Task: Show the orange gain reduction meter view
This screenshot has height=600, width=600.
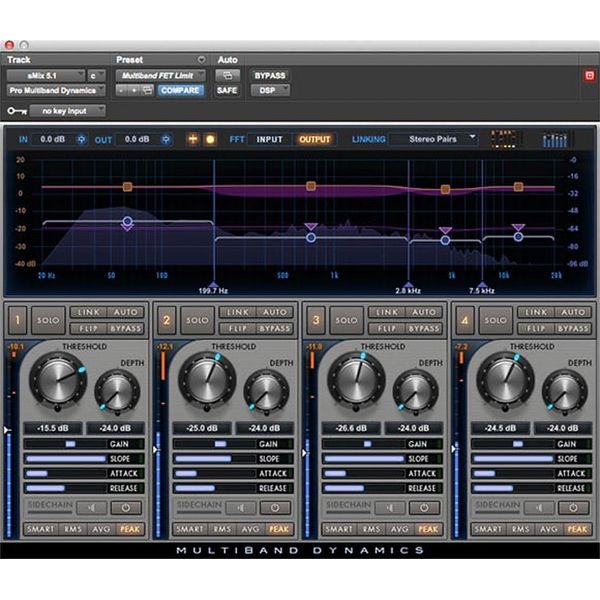Action: coord(504,139)
